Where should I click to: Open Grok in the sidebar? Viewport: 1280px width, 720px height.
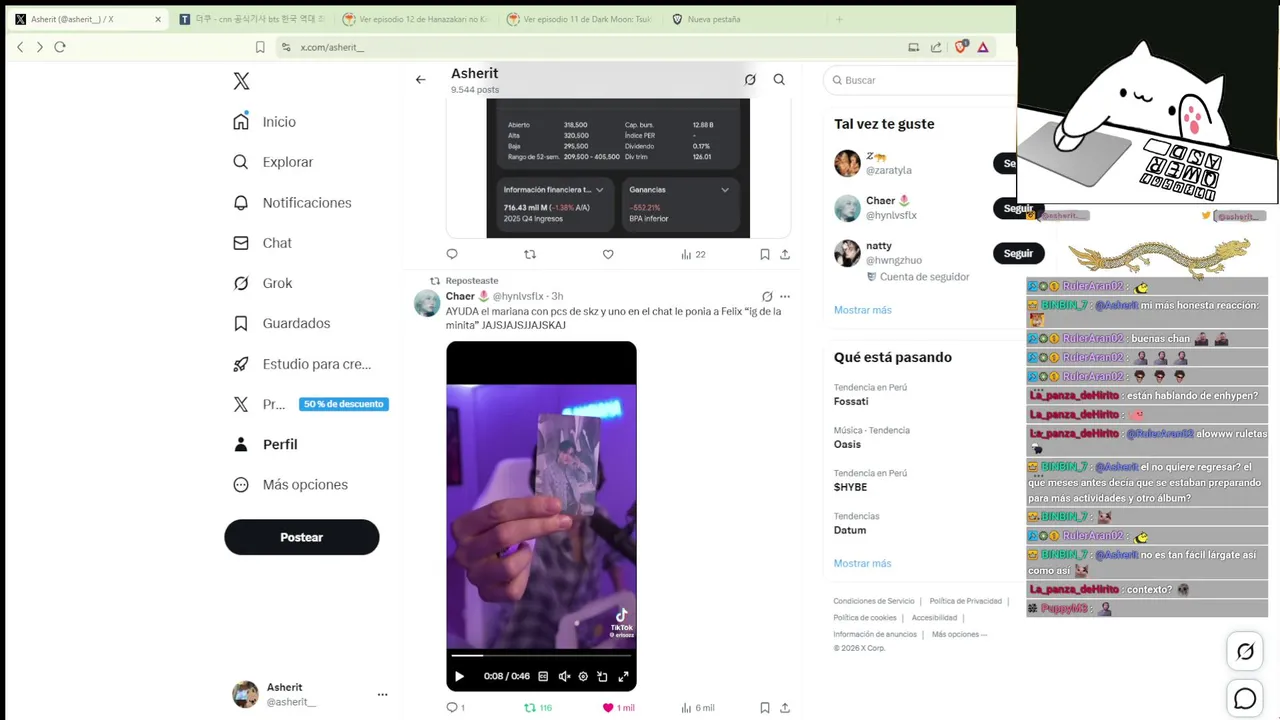click(x=262, y=283)
